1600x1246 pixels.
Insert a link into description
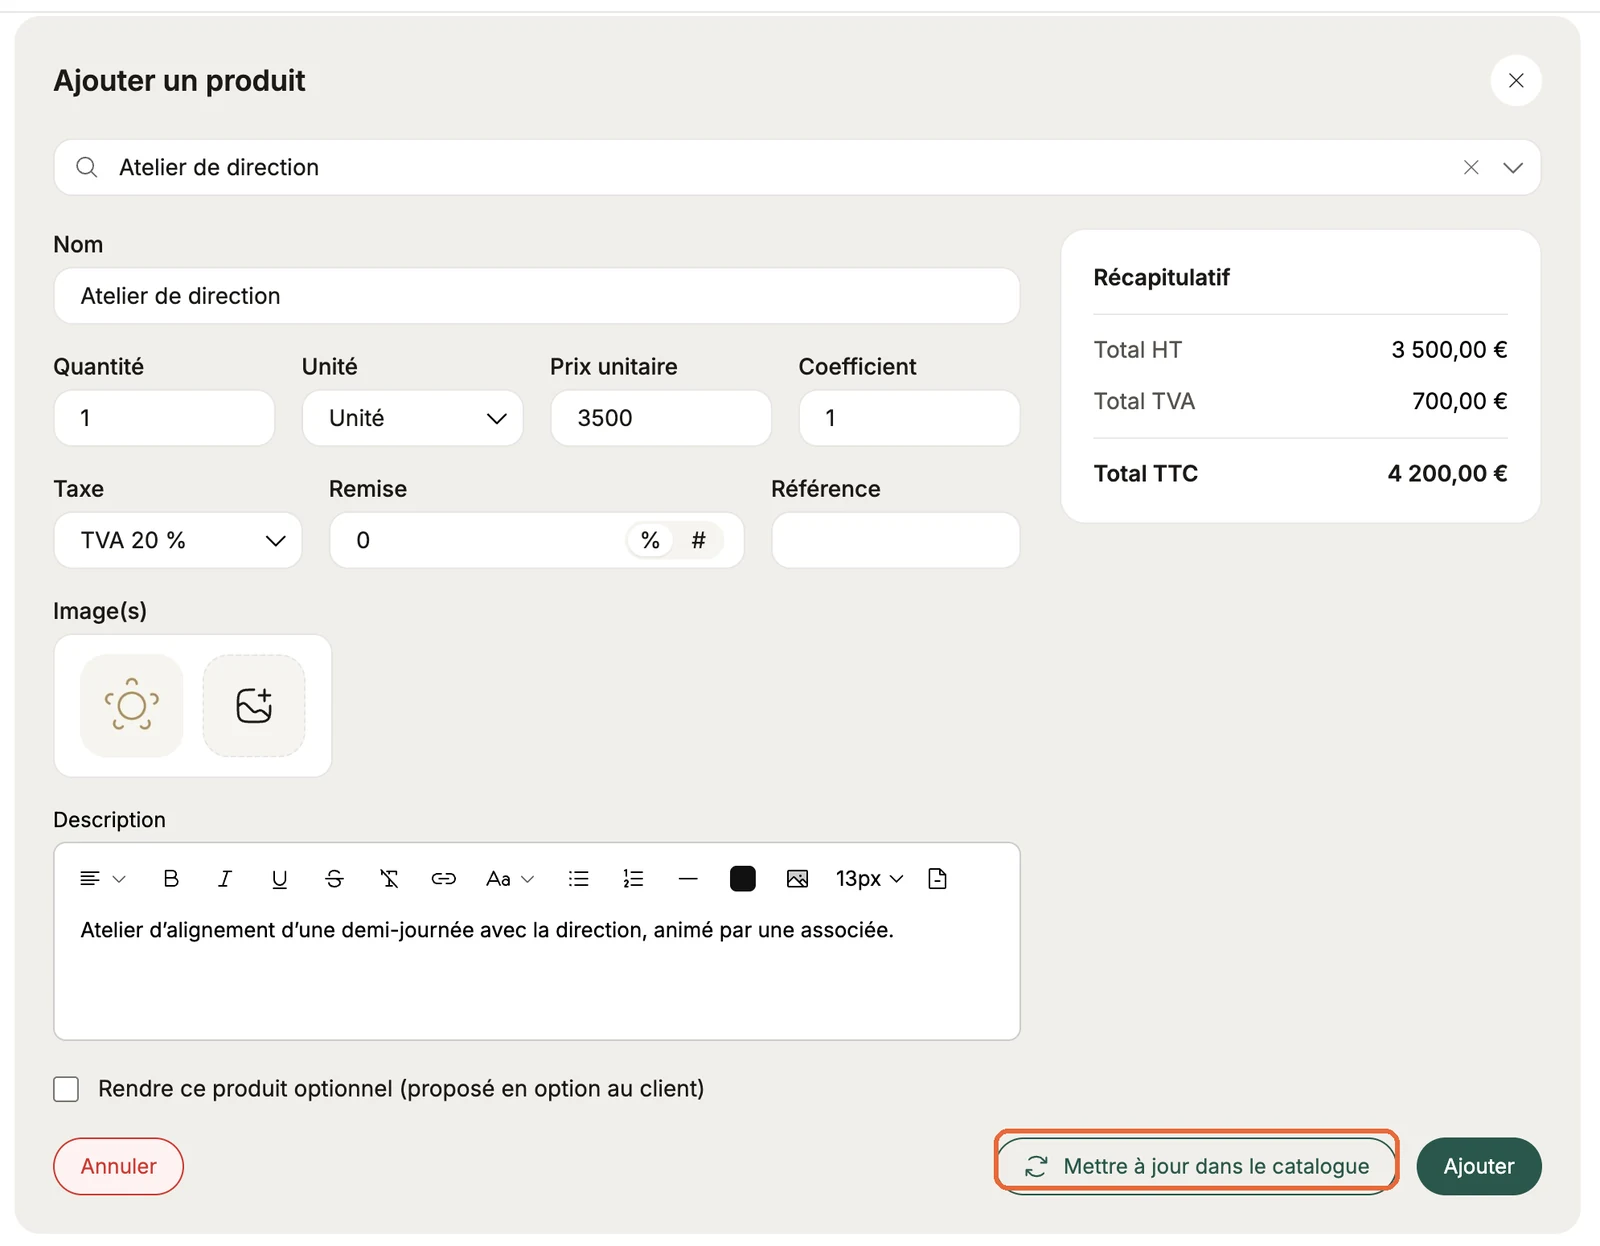click(443, 879)
